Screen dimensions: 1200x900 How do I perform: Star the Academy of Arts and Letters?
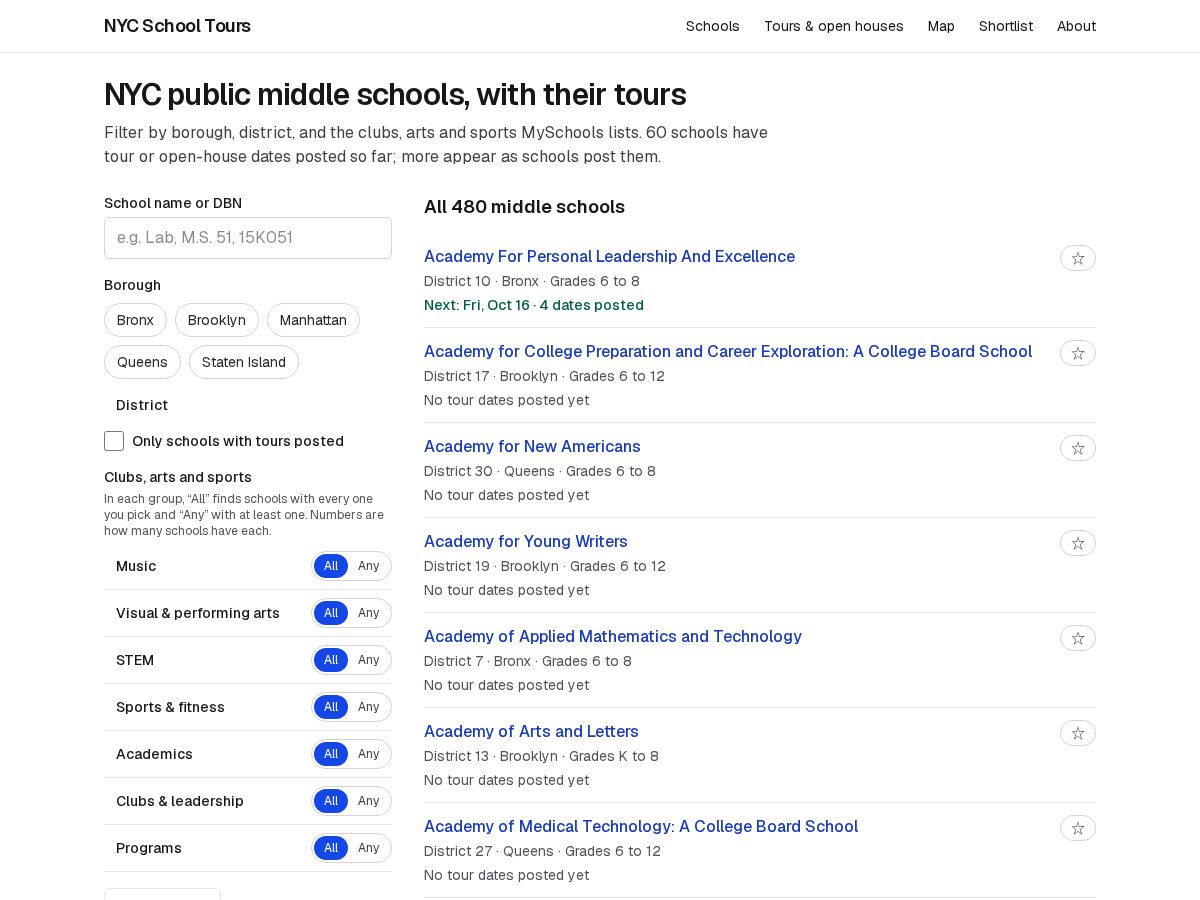tap(1078, 733)
